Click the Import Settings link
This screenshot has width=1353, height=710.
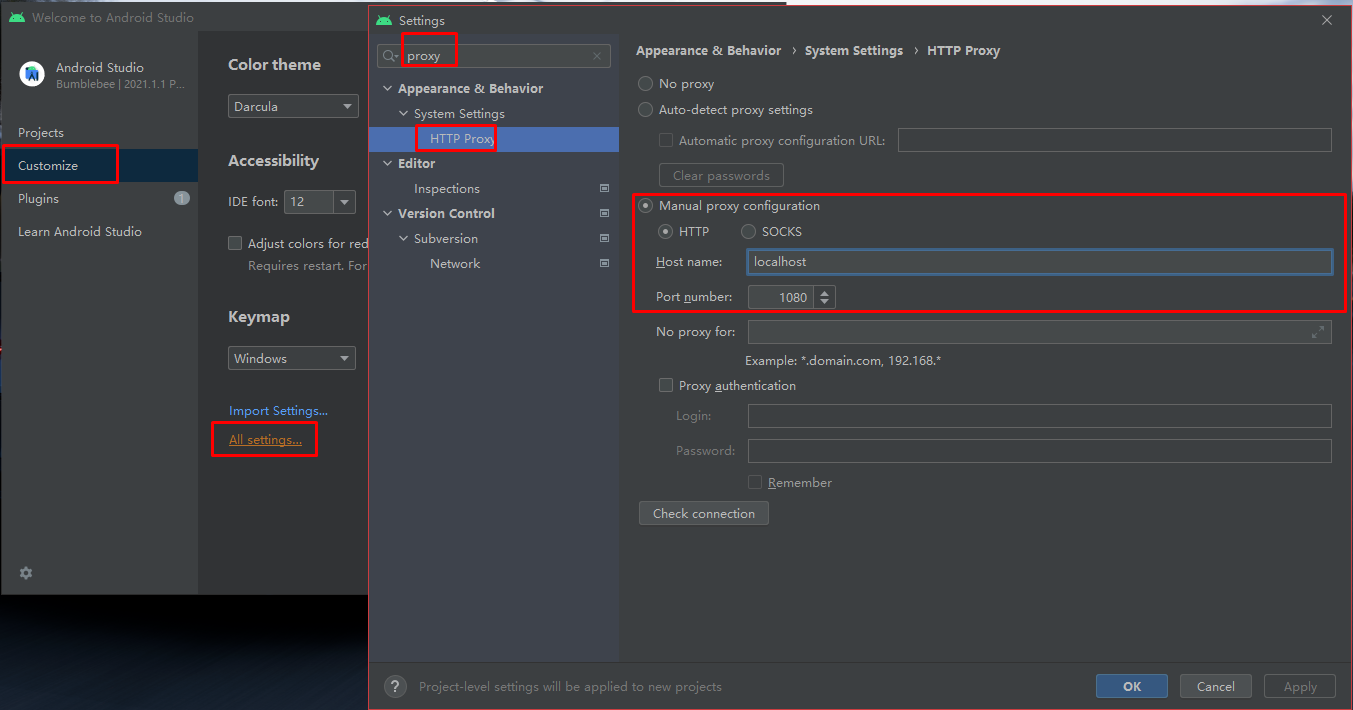tap(278, 410)
